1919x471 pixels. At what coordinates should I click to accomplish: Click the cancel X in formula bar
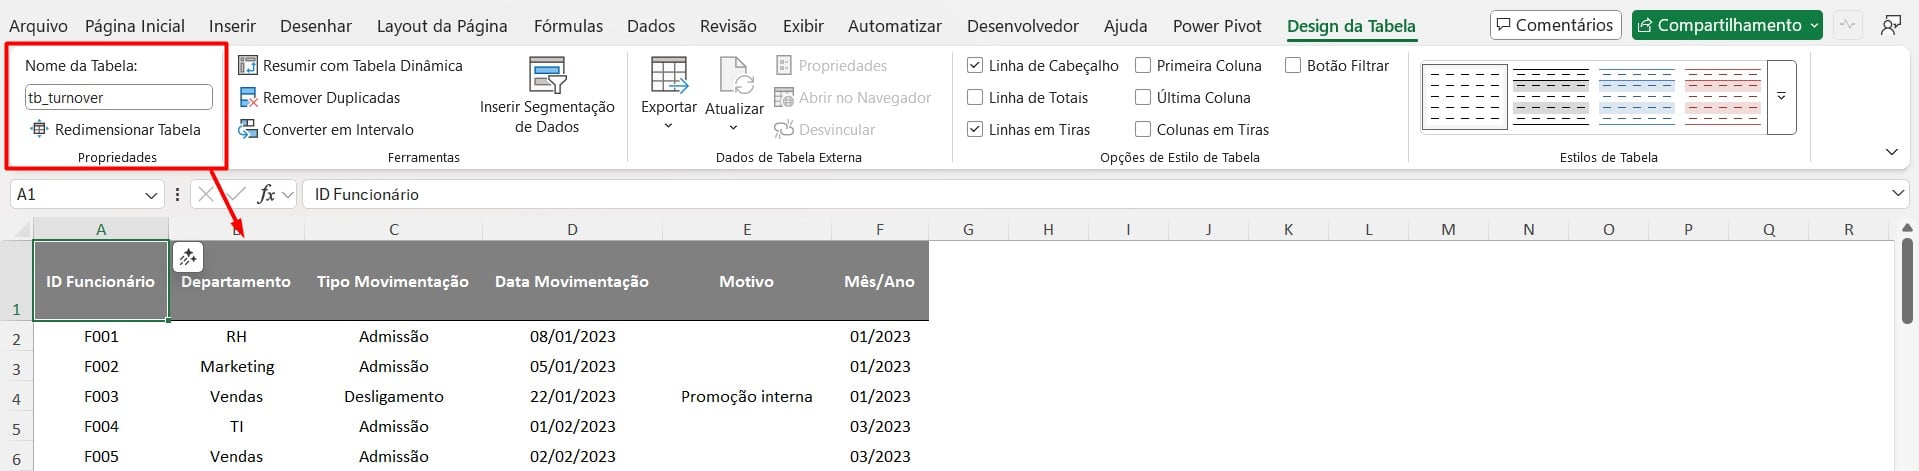point(205,194)
